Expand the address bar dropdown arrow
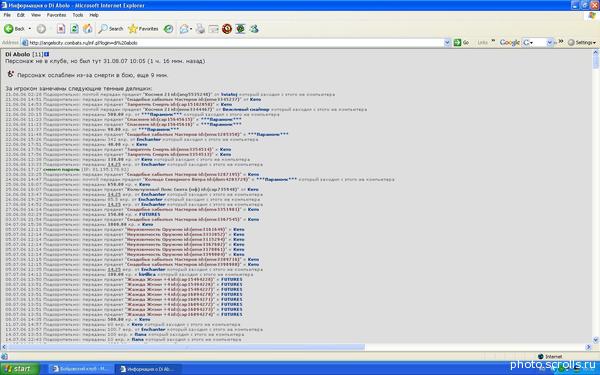The height and width of the screenshot is (375, 600). [x=447, y=42]
